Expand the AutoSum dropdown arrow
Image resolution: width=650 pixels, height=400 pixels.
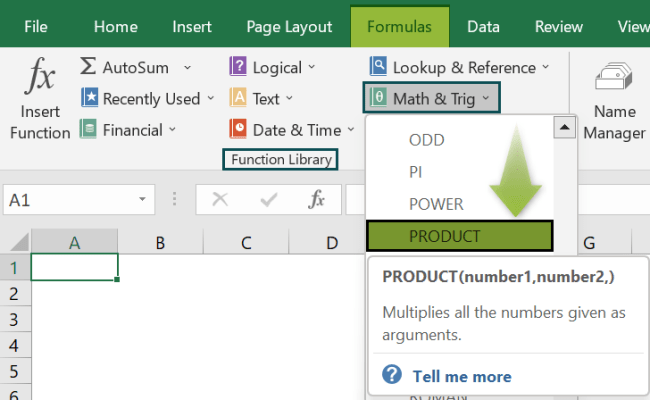[x=188, y=67]
